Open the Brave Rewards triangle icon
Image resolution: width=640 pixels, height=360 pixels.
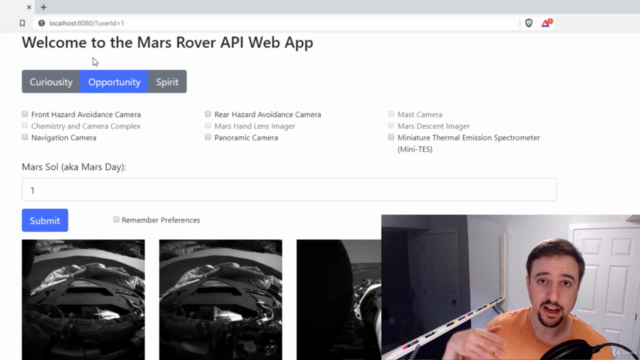click(x=546, y=23)
